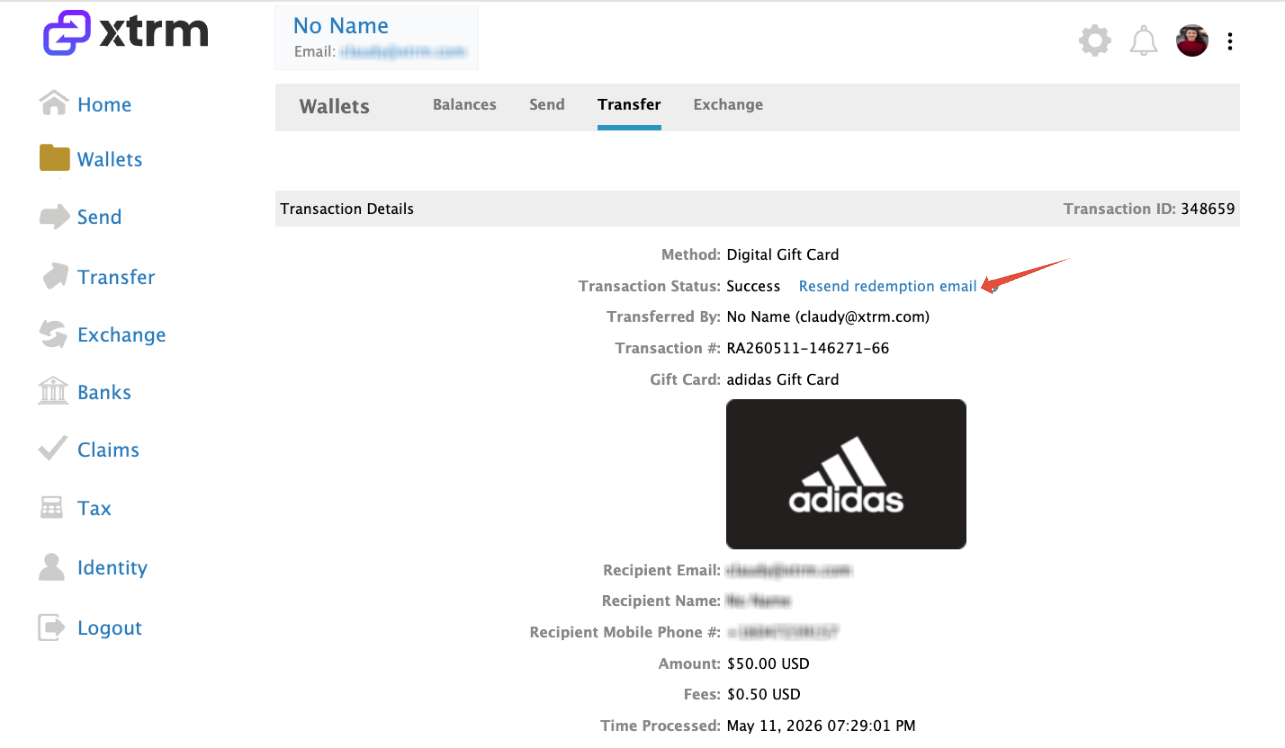This screenshot has width=1285, height=748.
Task: Open settings with the gear icon
Action: (x=1095, y=41)
